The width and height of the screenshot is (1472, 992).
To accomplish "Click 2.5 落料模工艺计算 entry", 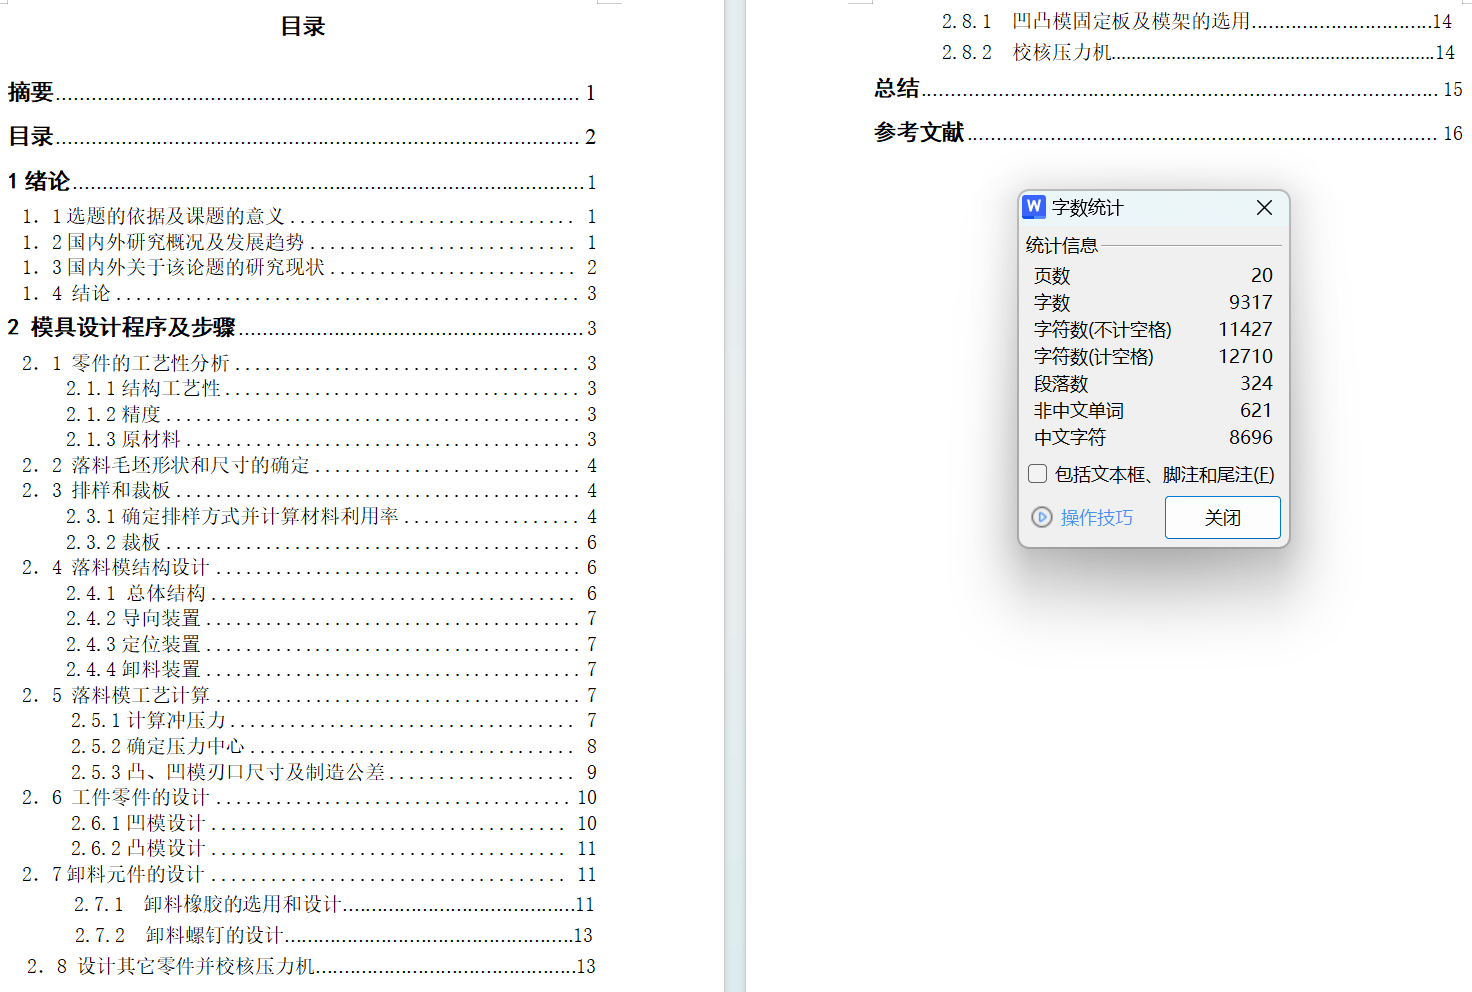I will pyautogui.click(x=309, y=695).
